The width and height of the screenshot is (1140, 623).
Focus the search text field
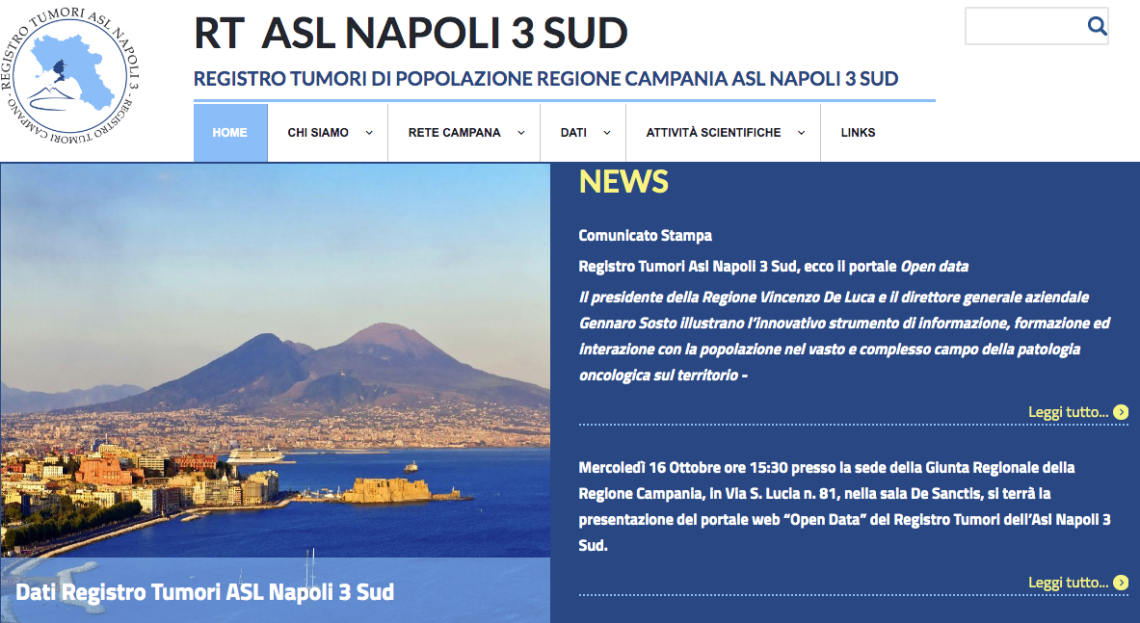pos(1024,26)
